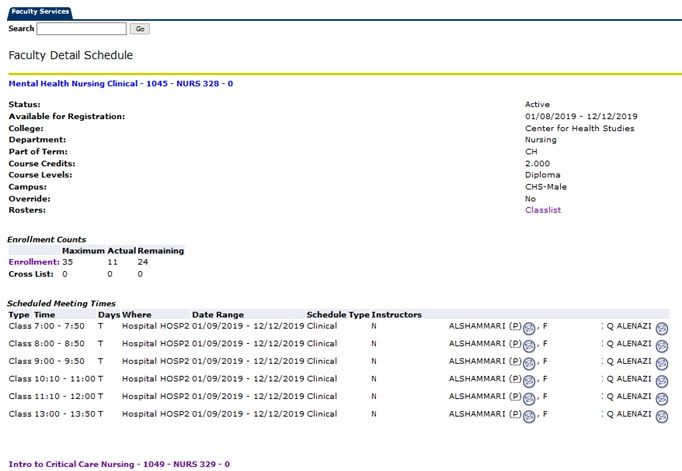The width and height of the screenshot is (682, 471).
Task: Select the Part of Term value CH
Action: [531, 151]
